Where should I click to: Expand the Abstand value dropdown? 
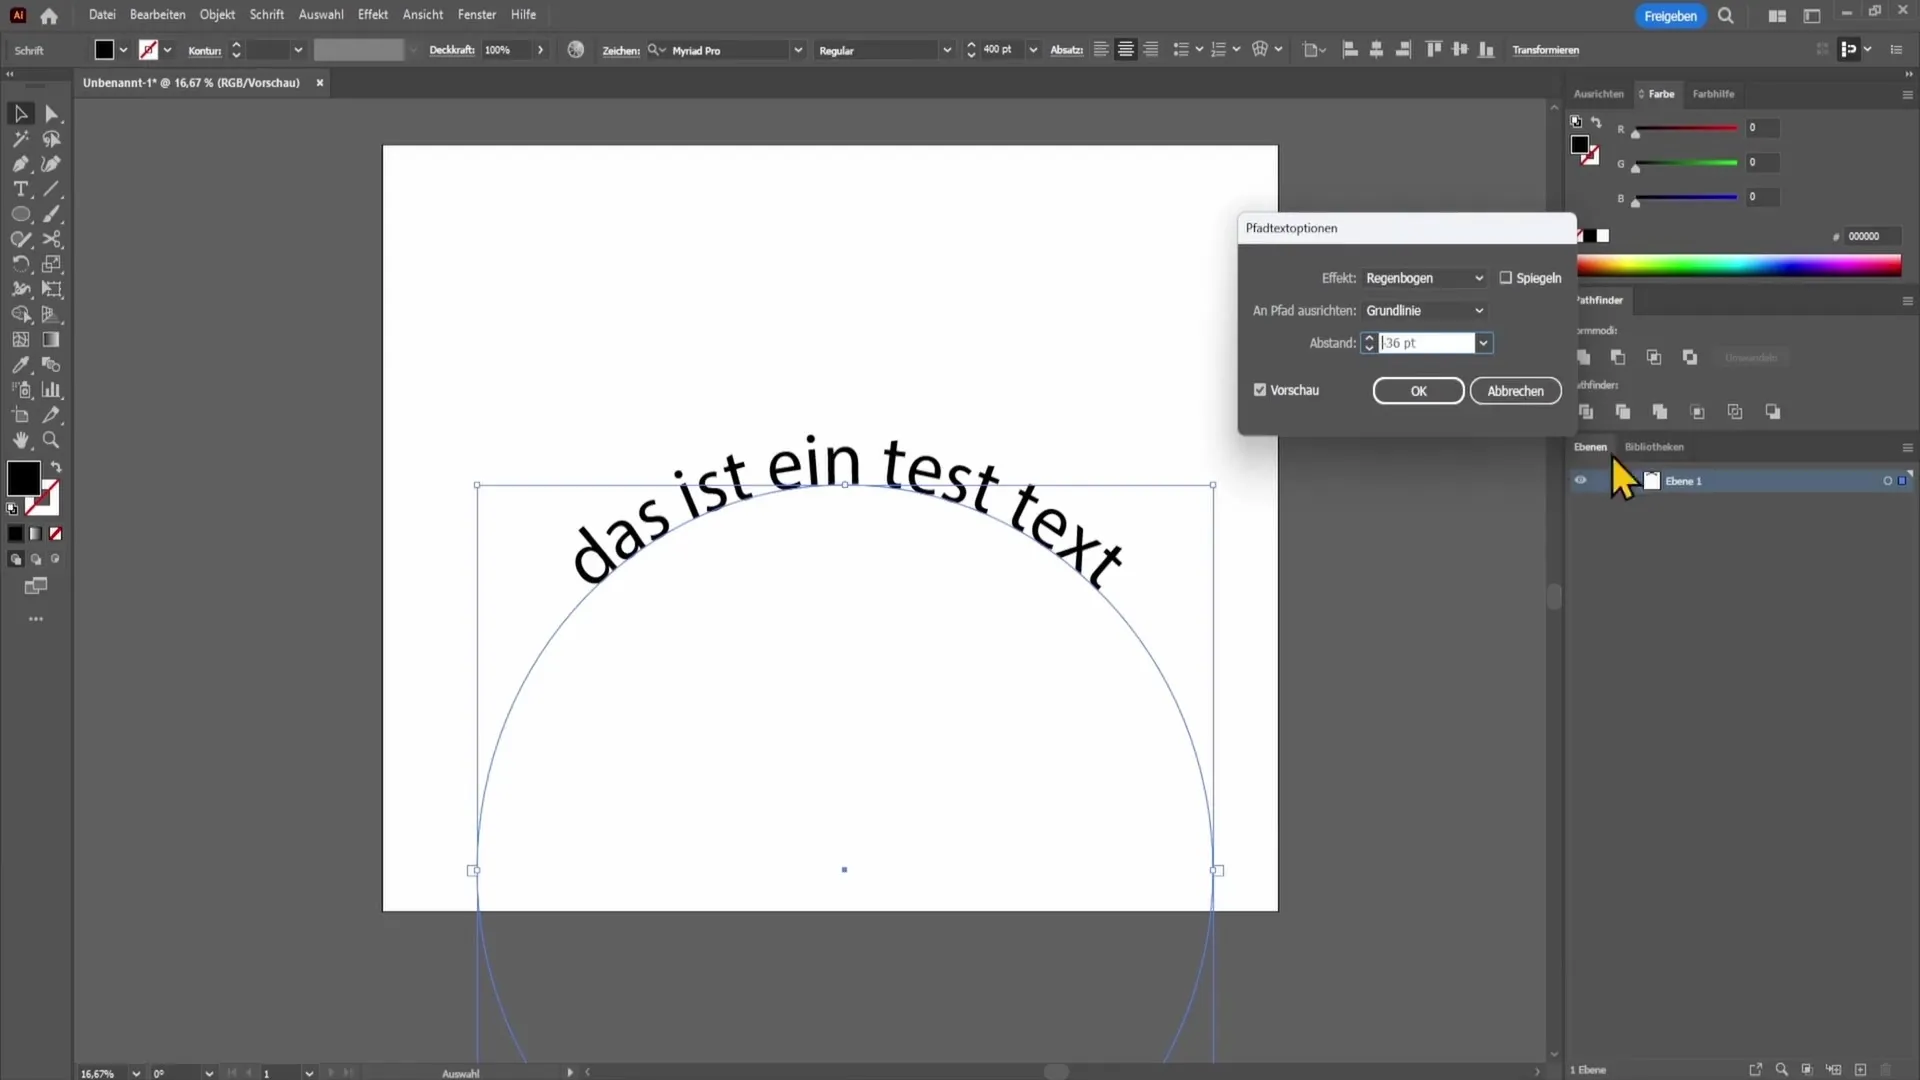(x=1487, y=344)
